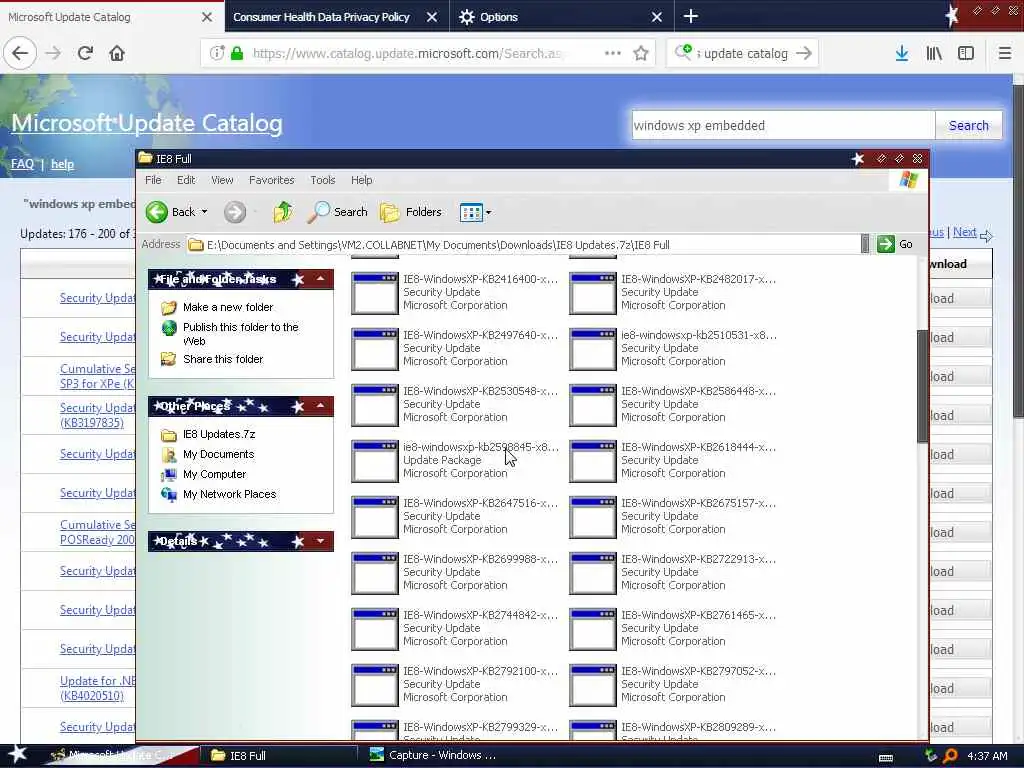Select IE8-WindowsXP-KB2416400 file icon
The height and width of the screenshot is (768, 1024).
click(375, 293)
